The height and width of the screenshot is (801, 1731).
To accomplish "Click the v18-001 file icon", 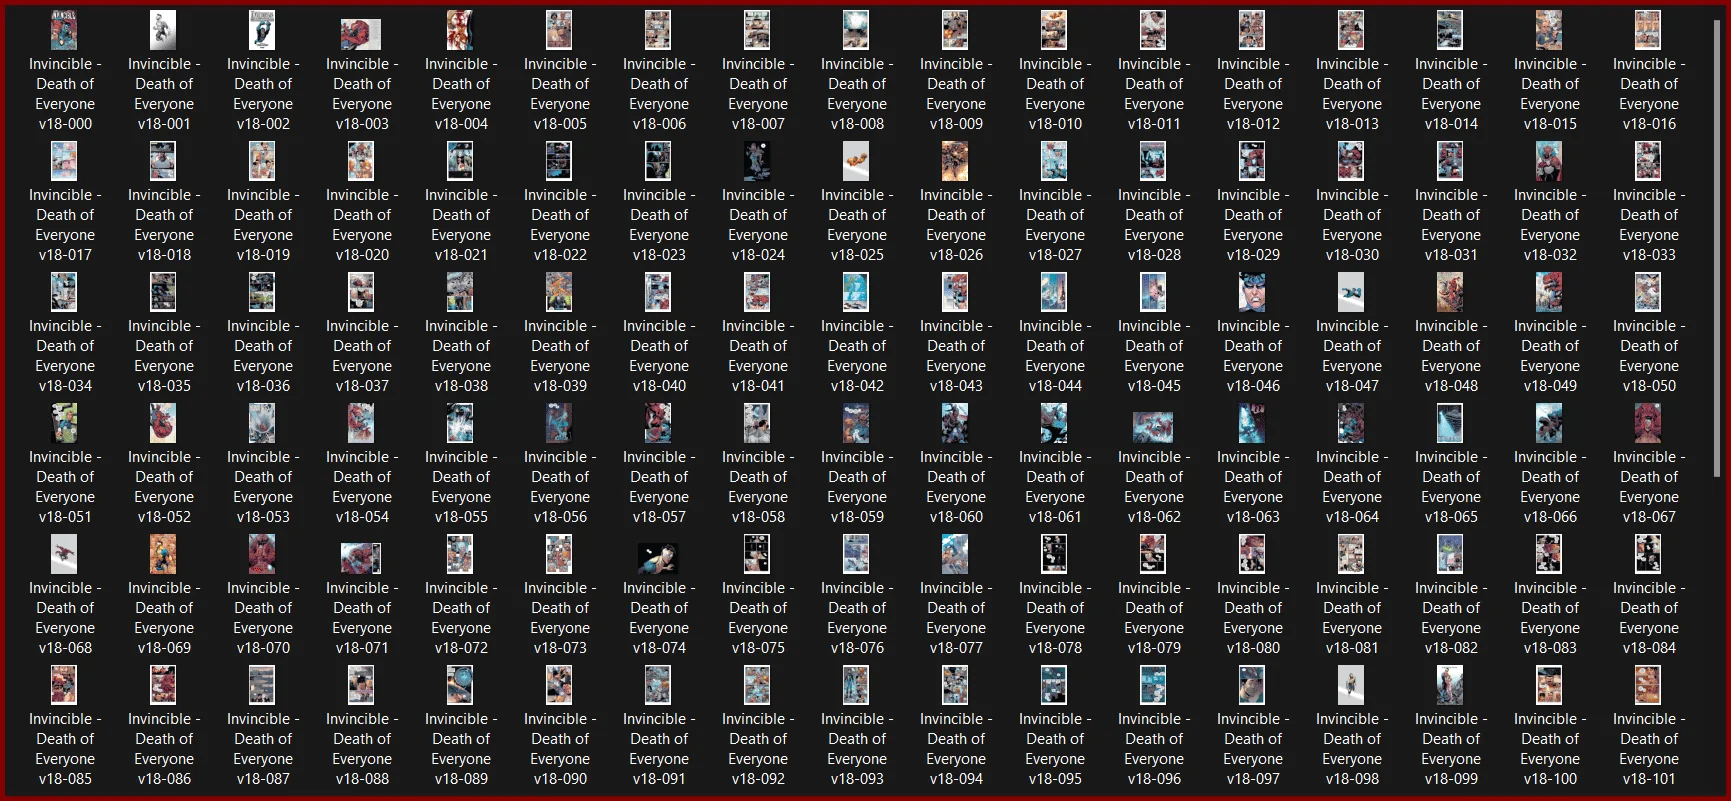I will [x=163, y=30].
